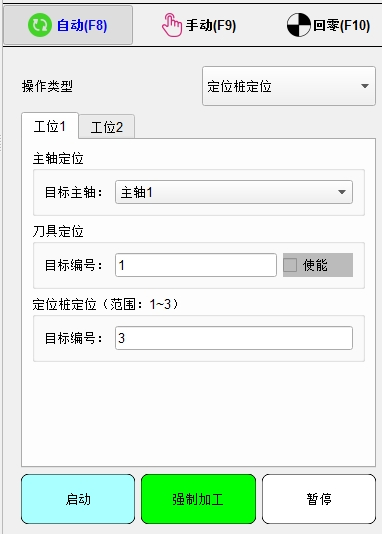
Task: Click the 刀具定位 目标编号 input field
Action: [196, 265]
